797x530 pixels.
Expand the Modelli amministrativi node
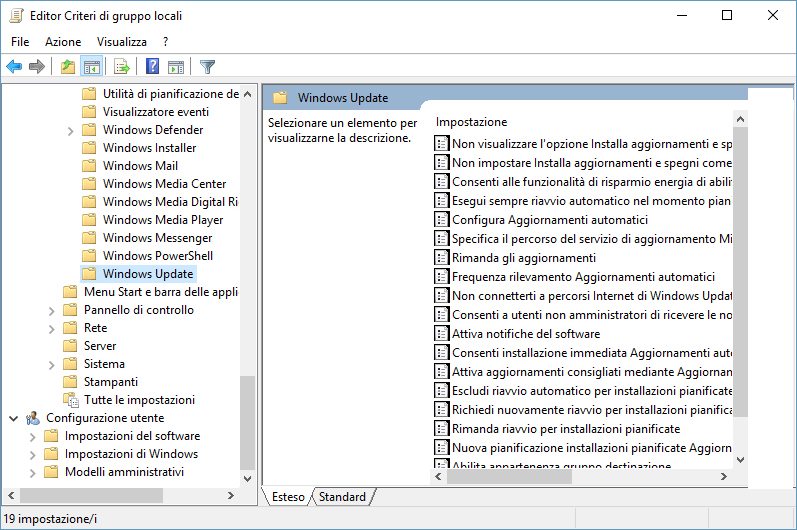(32, 472)
